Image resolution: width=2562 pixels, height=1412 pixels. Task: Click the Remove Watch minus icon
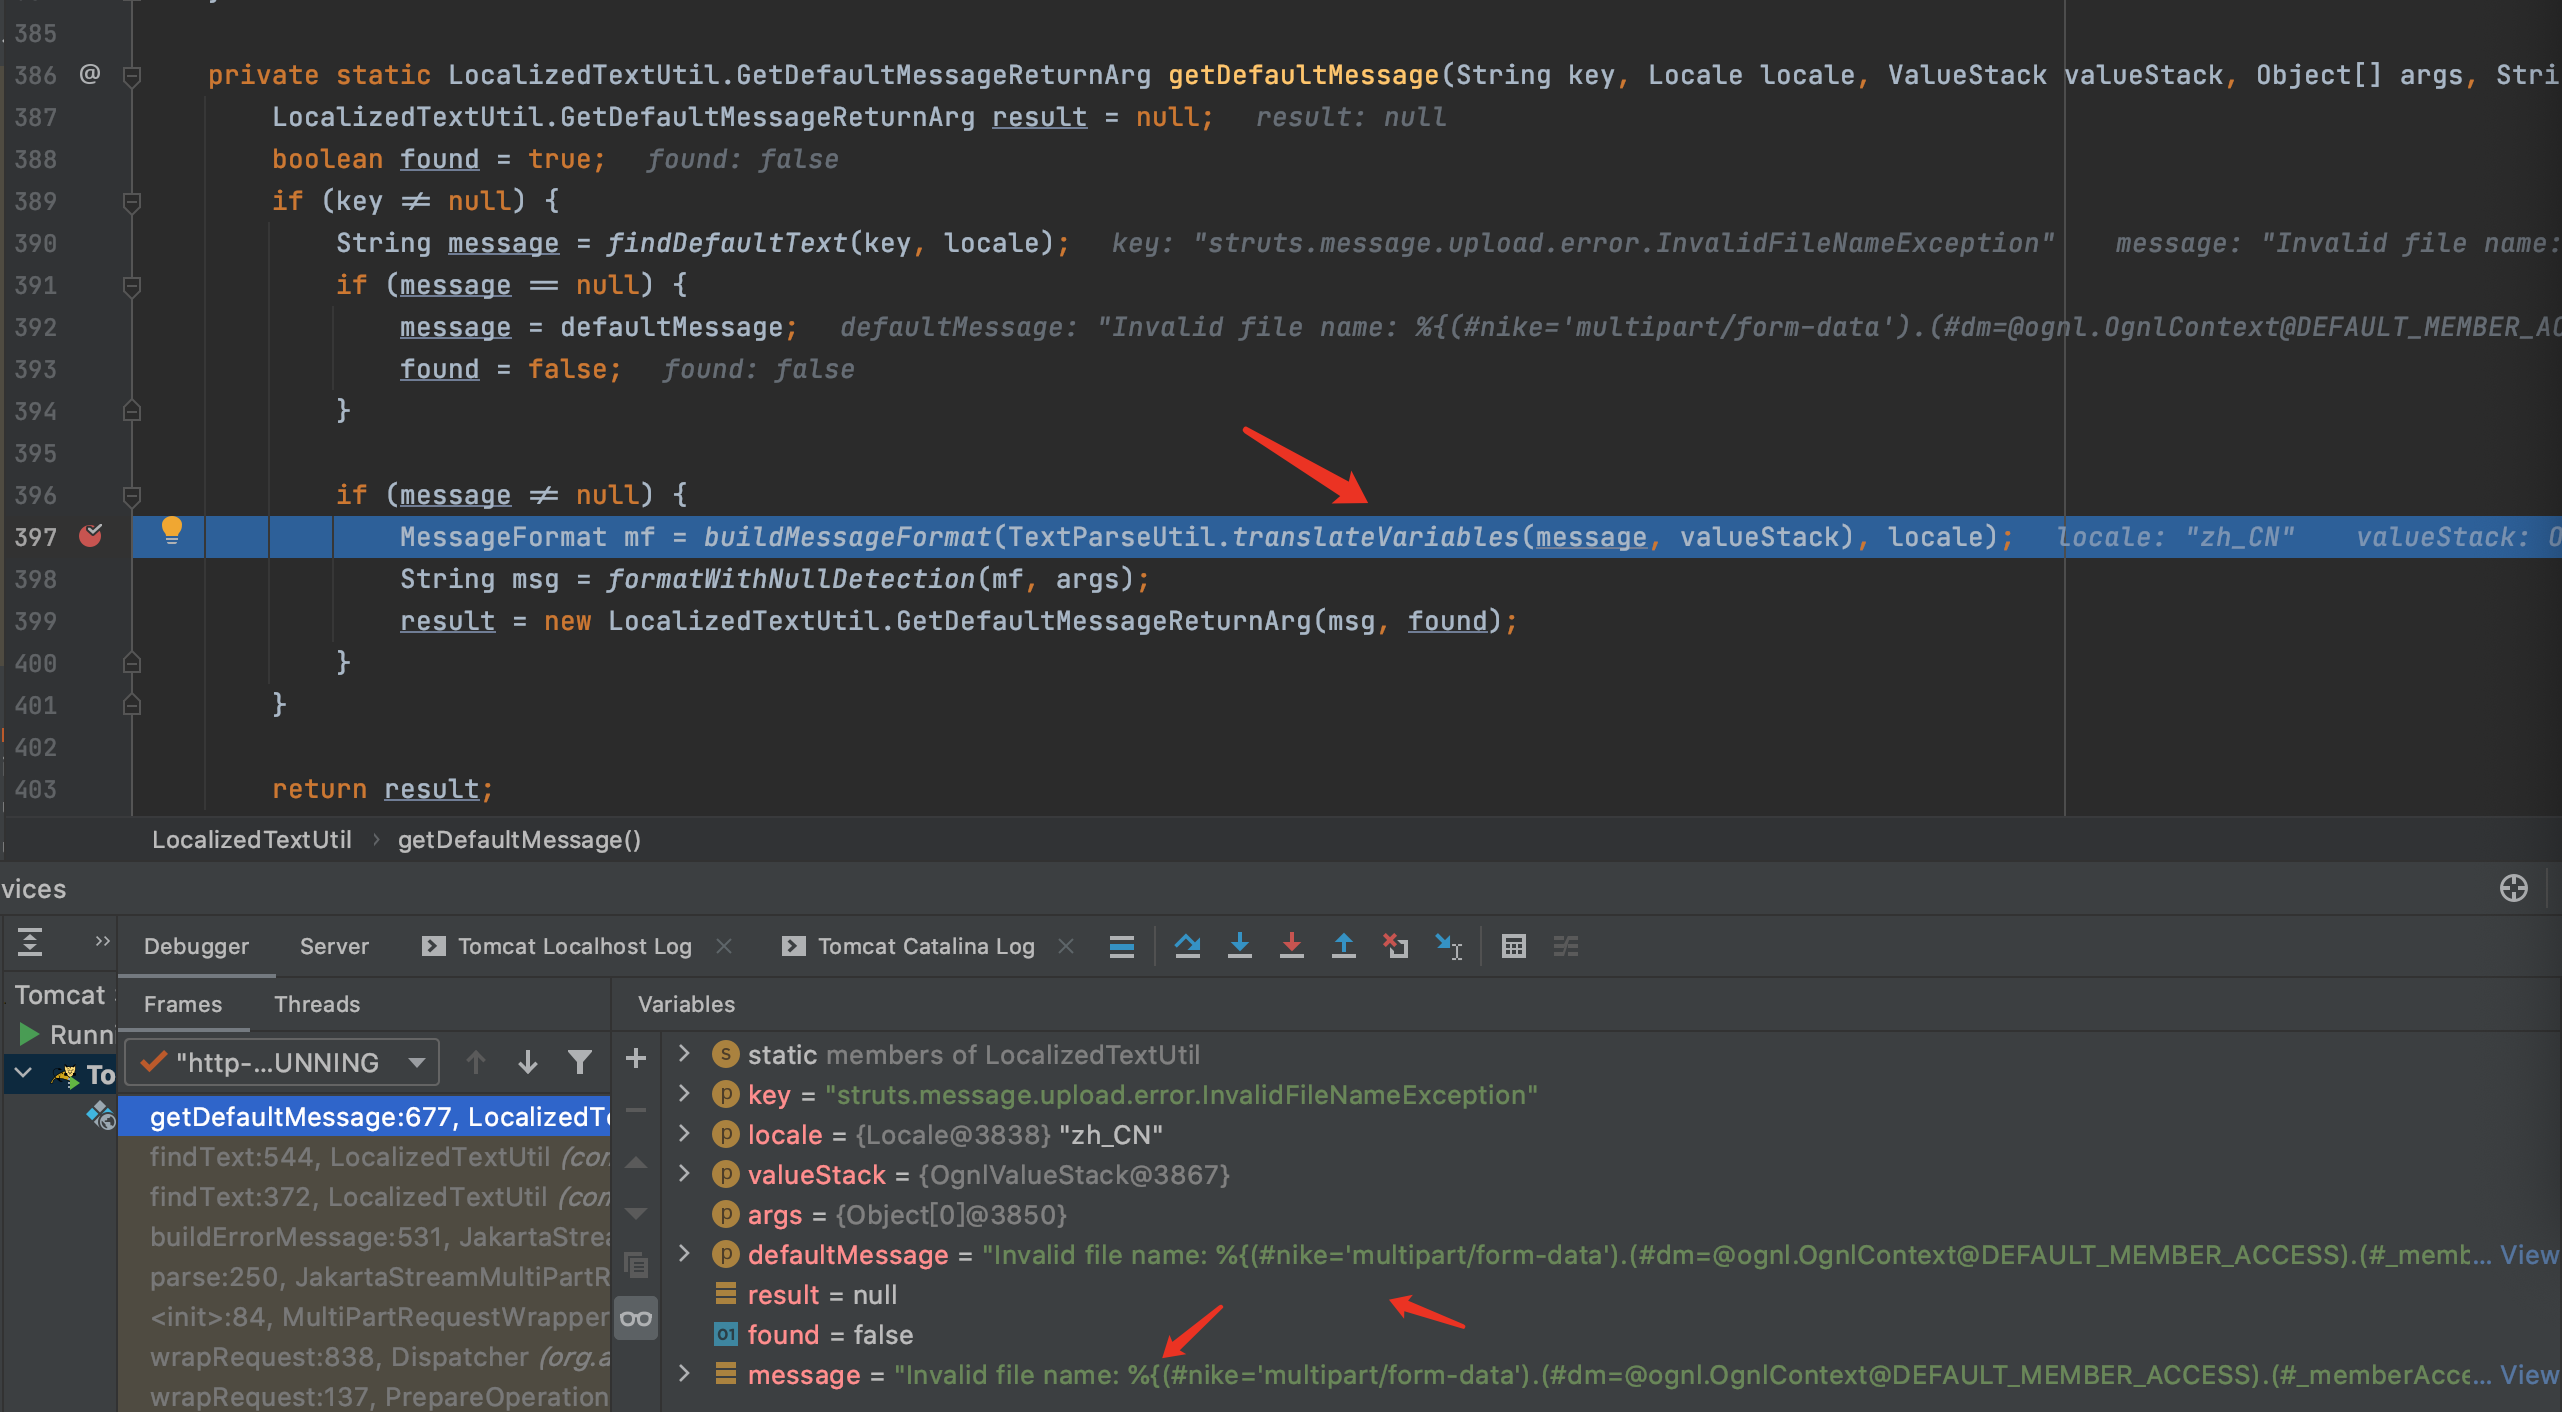coord(636,1110)
